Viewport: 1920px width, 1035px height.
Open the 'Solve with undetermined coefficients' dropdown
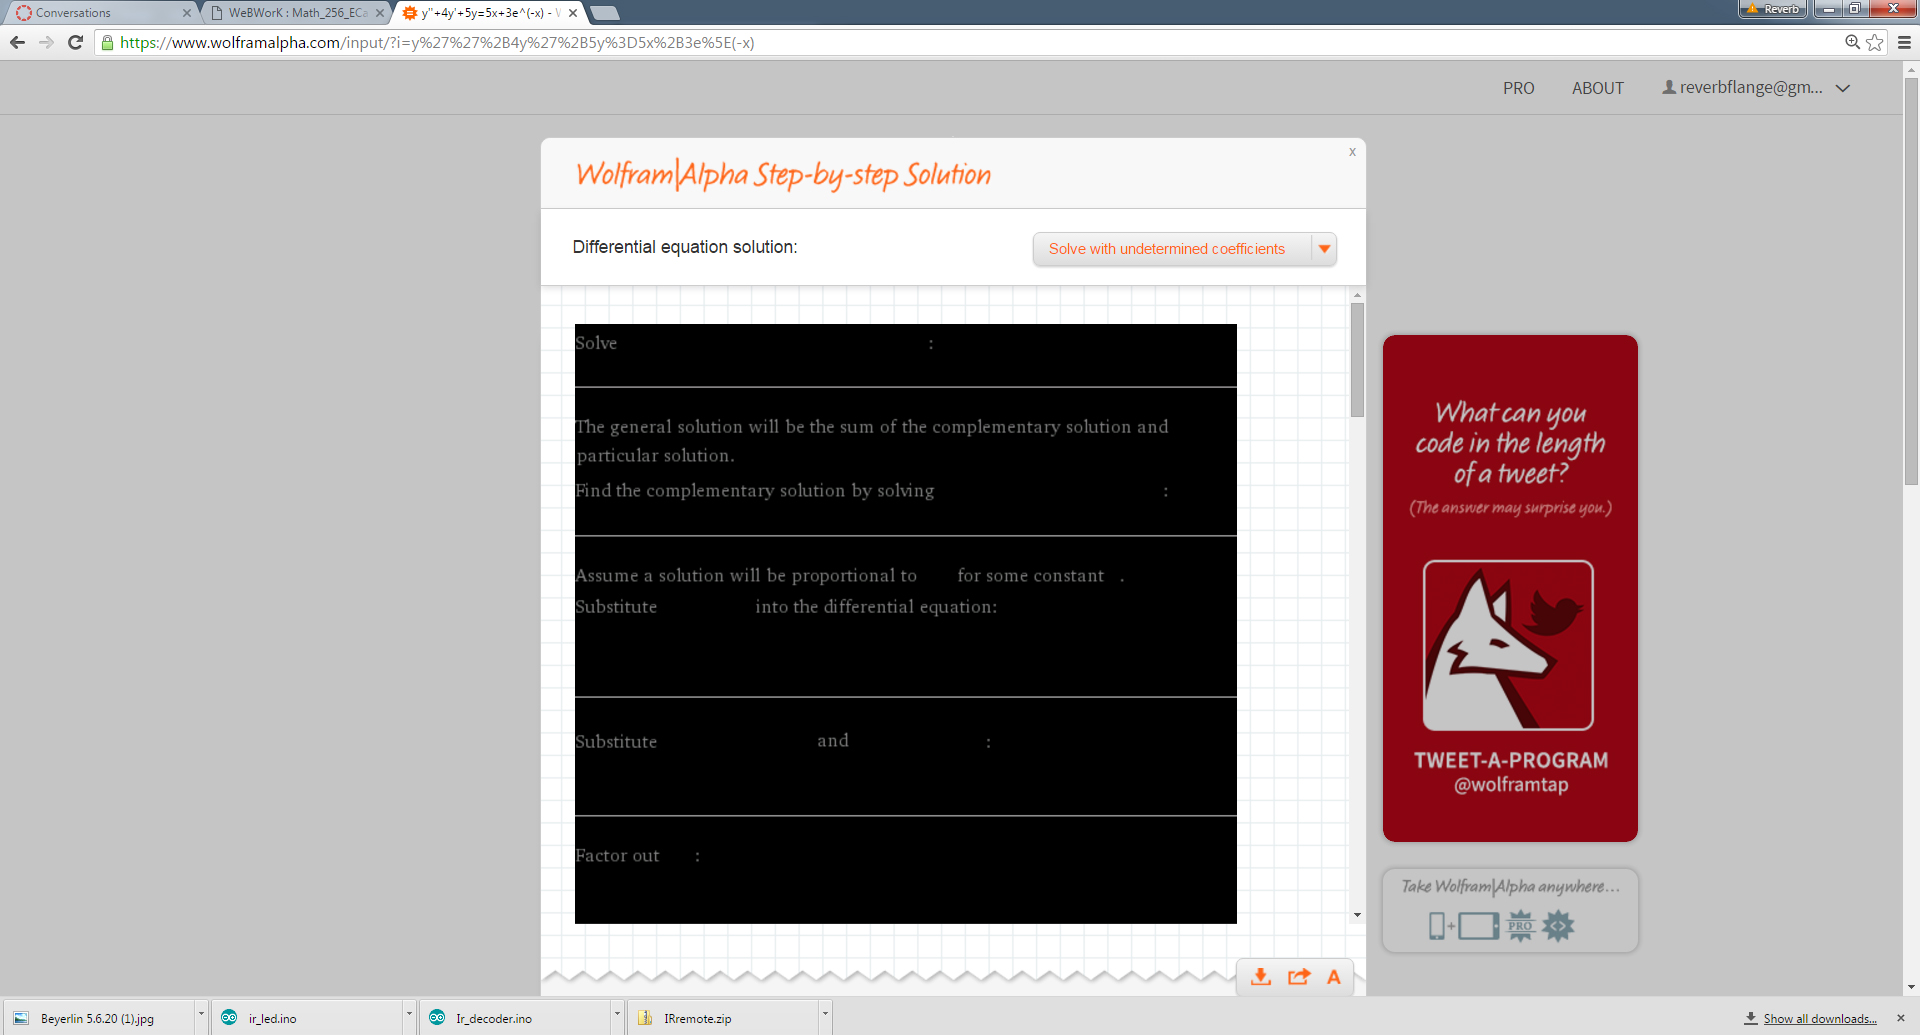[x=1184, y=249]
